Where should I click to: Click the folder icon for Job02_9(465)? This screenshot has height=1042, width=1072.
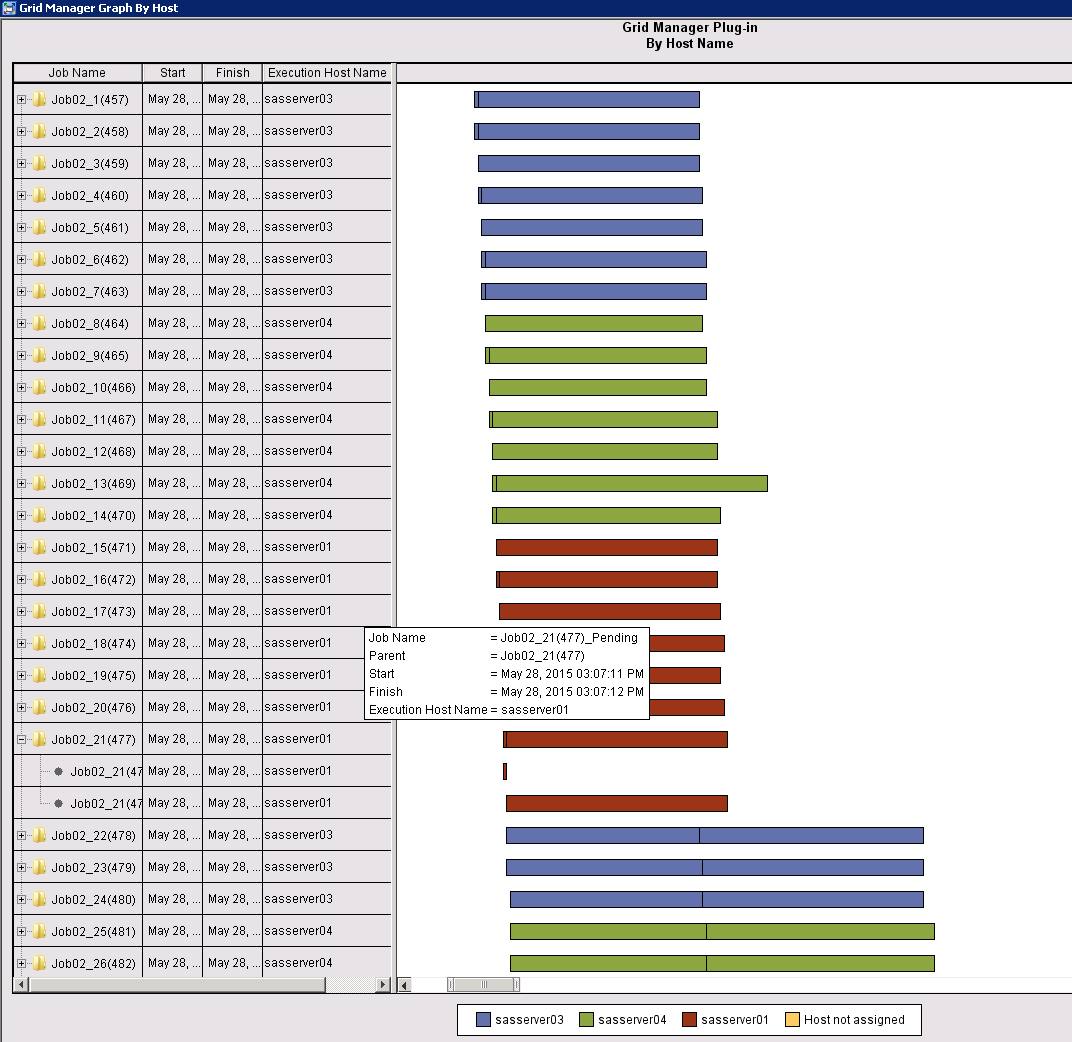[x=40, y=356]
